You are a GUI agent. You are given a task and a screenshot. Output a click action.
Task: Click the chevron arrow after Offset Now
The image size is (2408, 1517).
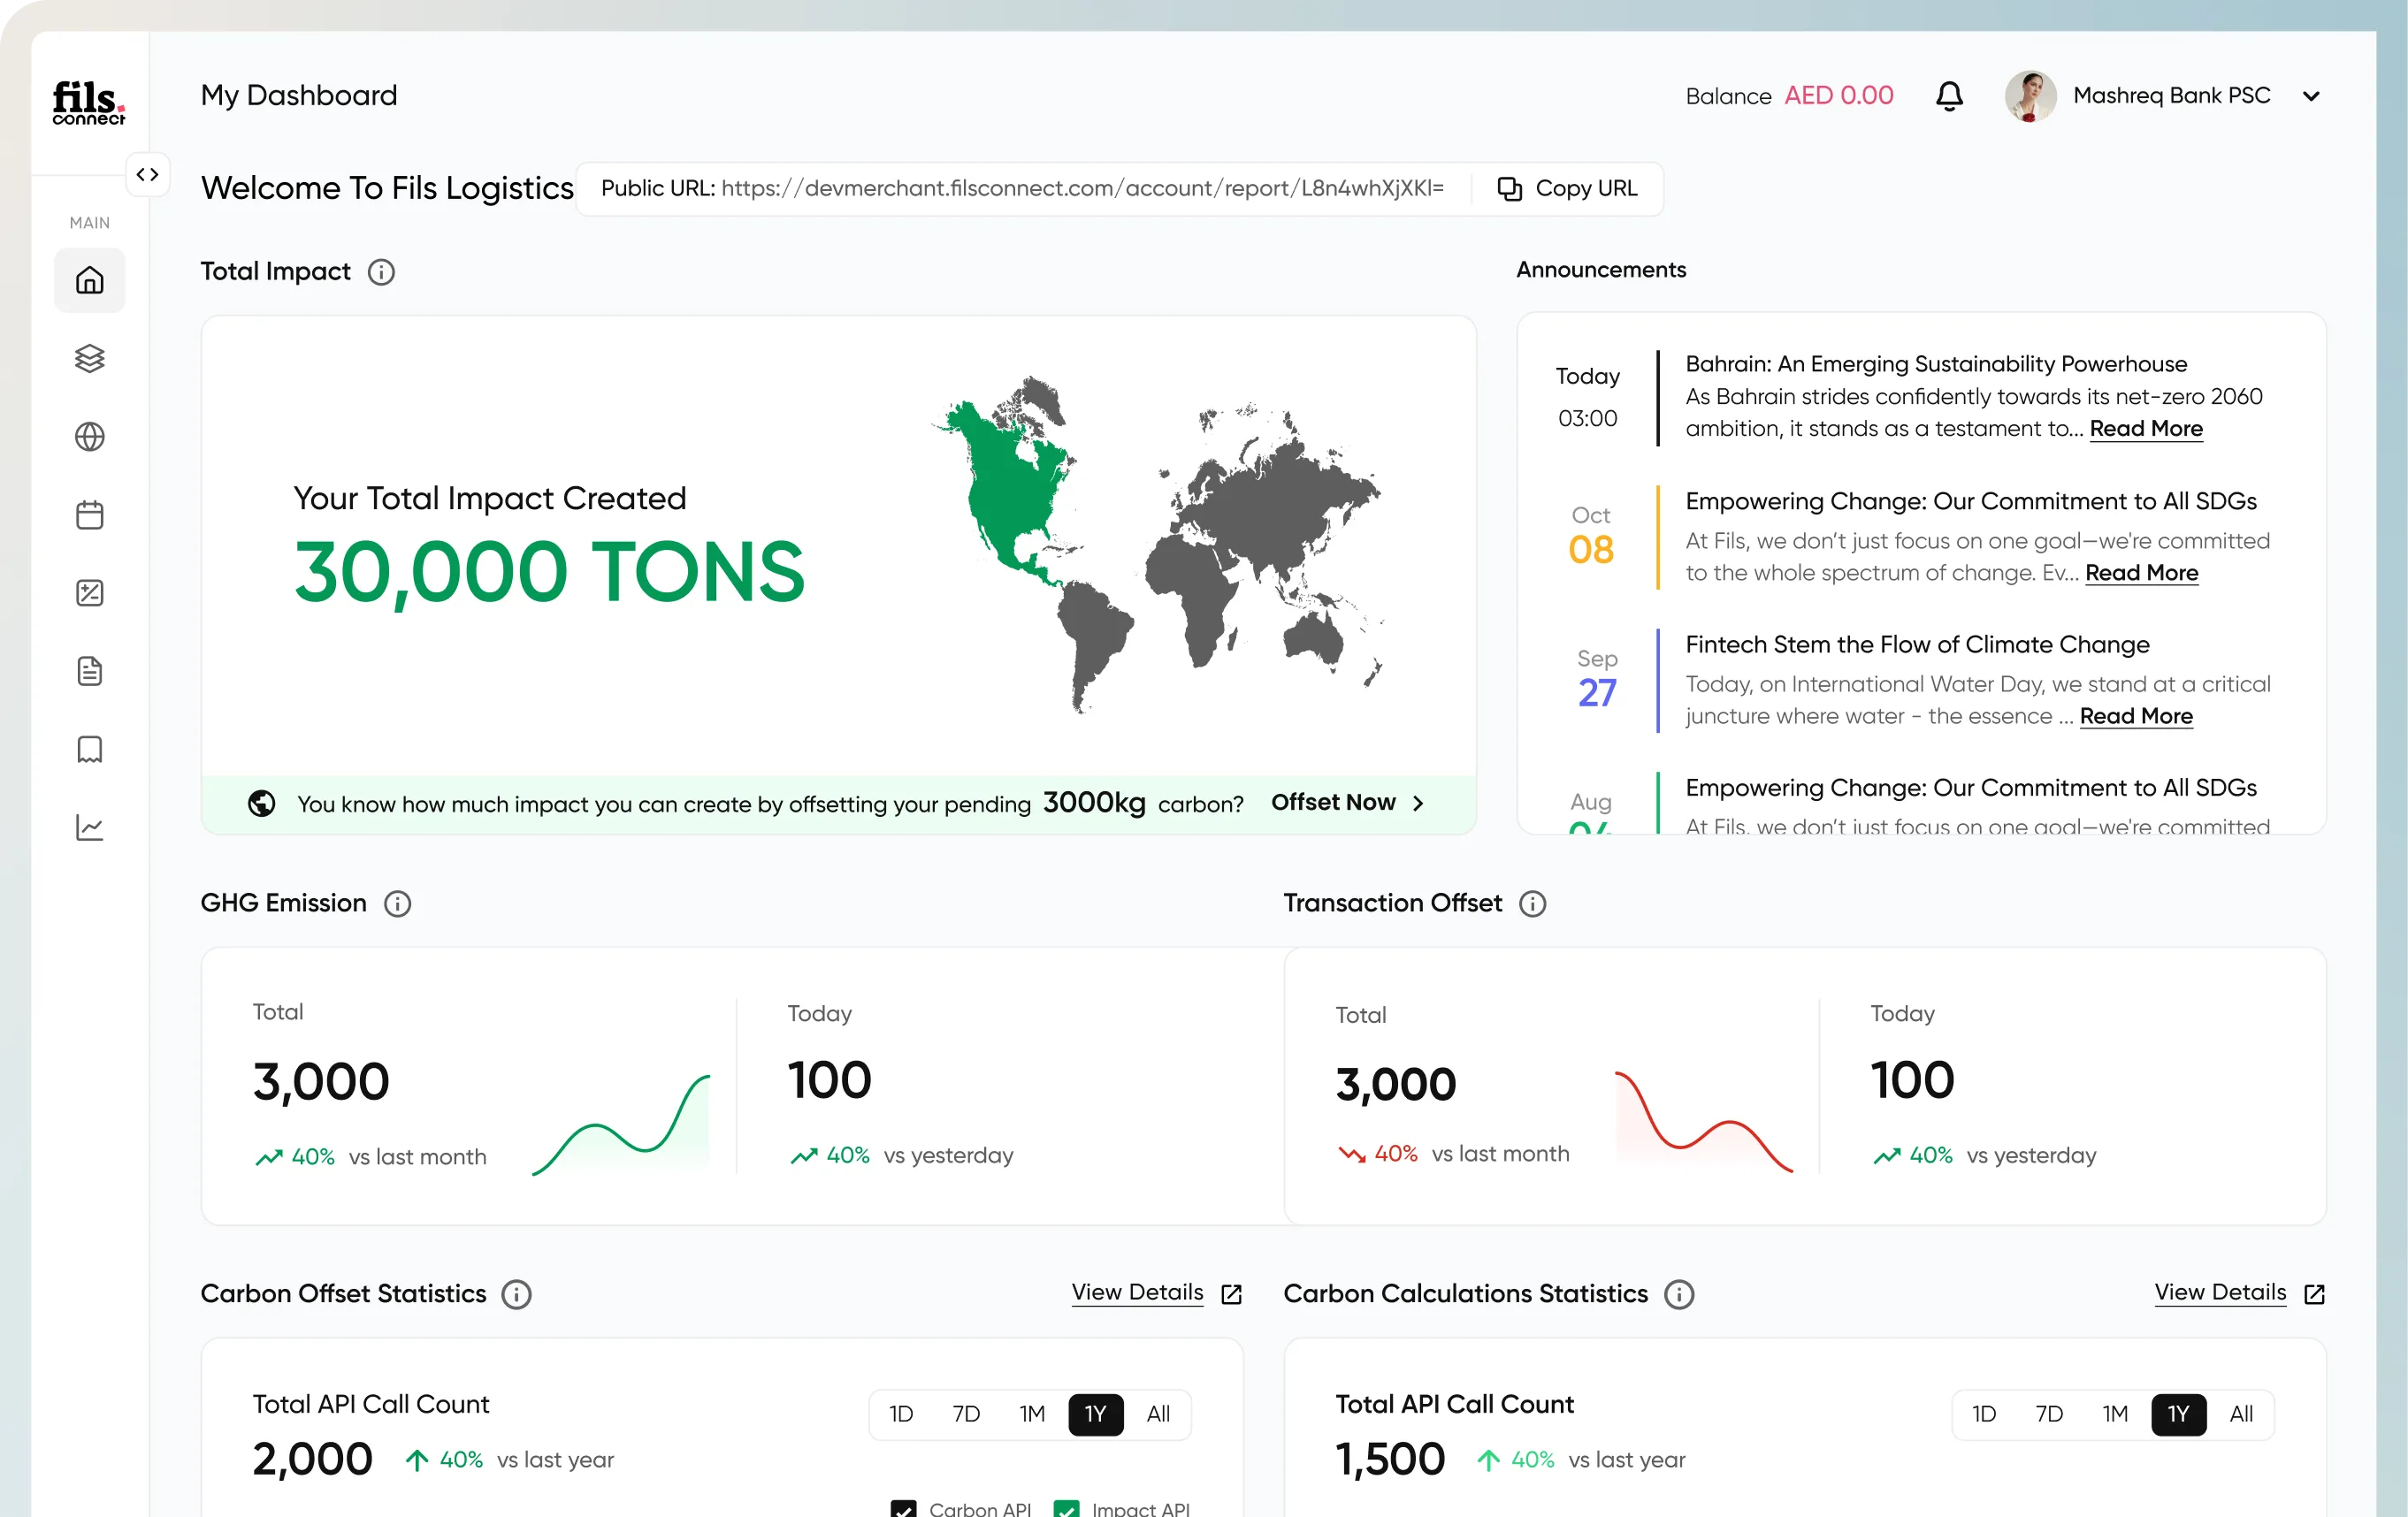pyautogui.click(x=1418, y=803)
